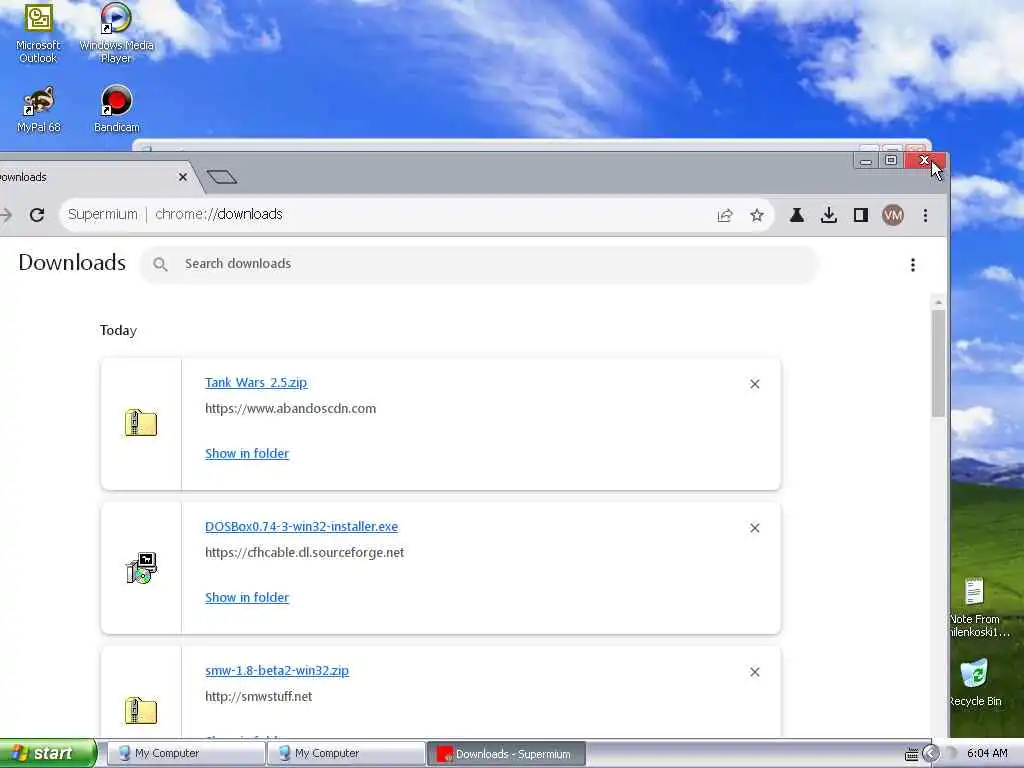
Task: Click the downloads page scrollbar thumb
Action: (938, 363)
